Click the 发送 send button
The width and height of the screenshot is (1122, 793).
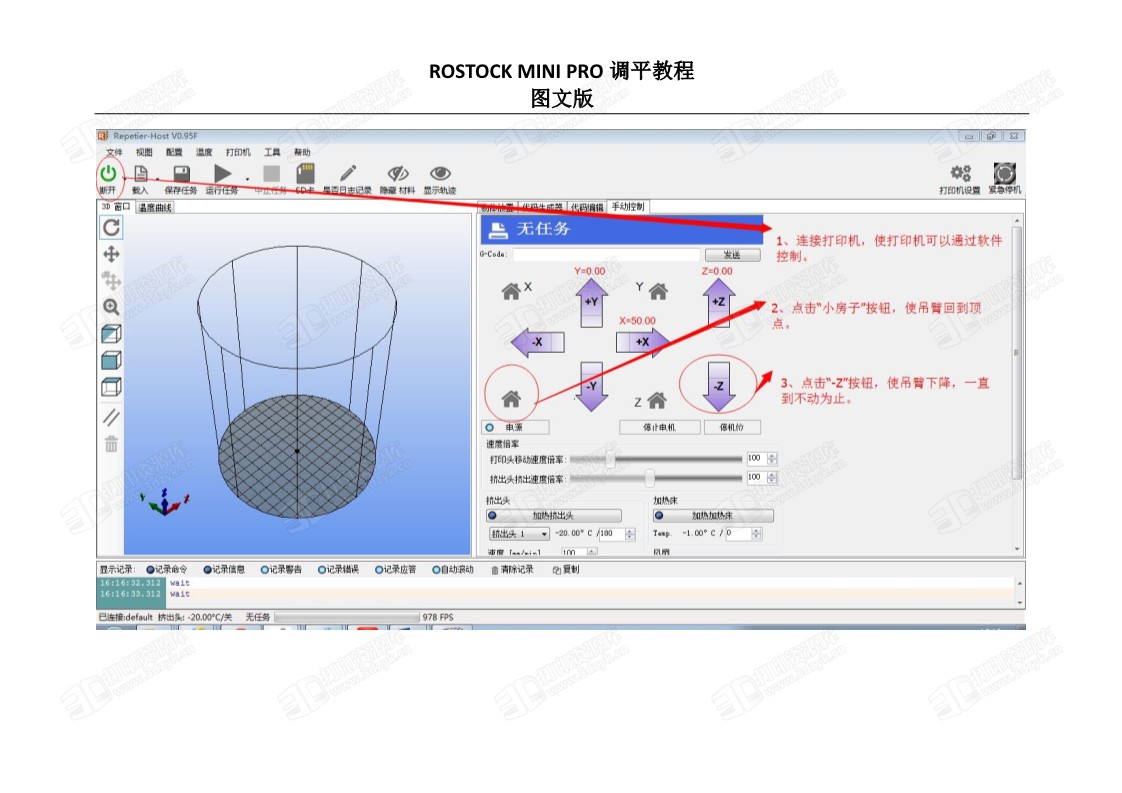coord(726,255)
